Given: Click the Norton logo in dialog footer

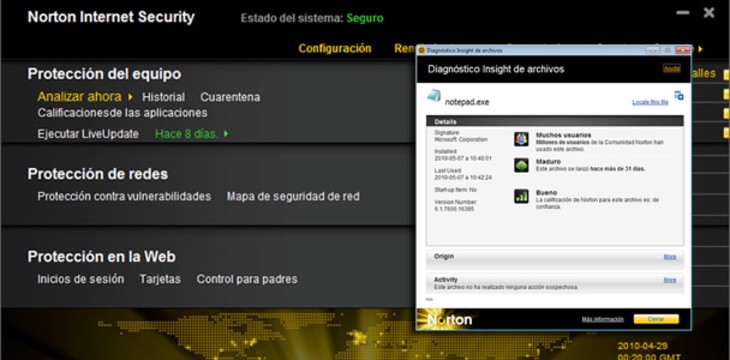Looking at the screenshot, I should click(445, 319).
